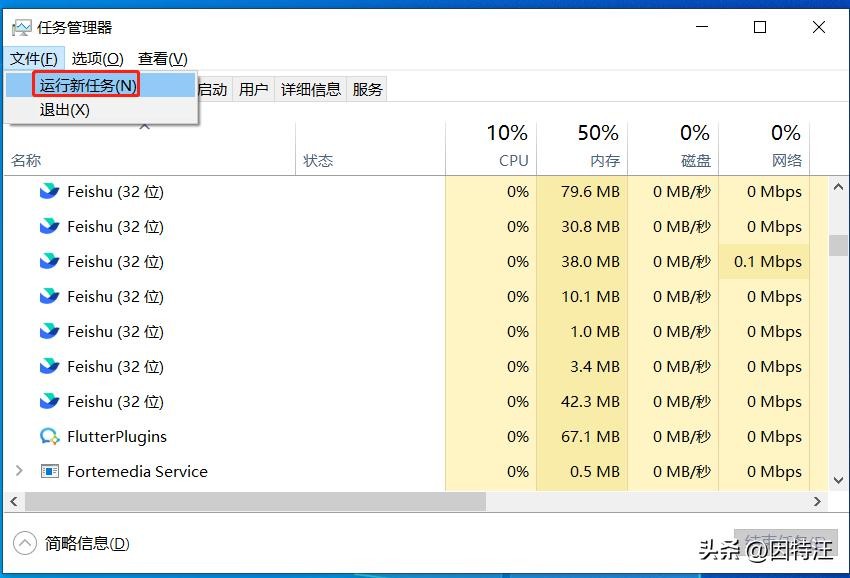Click the horizontal scrollbar right arrow

[817, 501]
